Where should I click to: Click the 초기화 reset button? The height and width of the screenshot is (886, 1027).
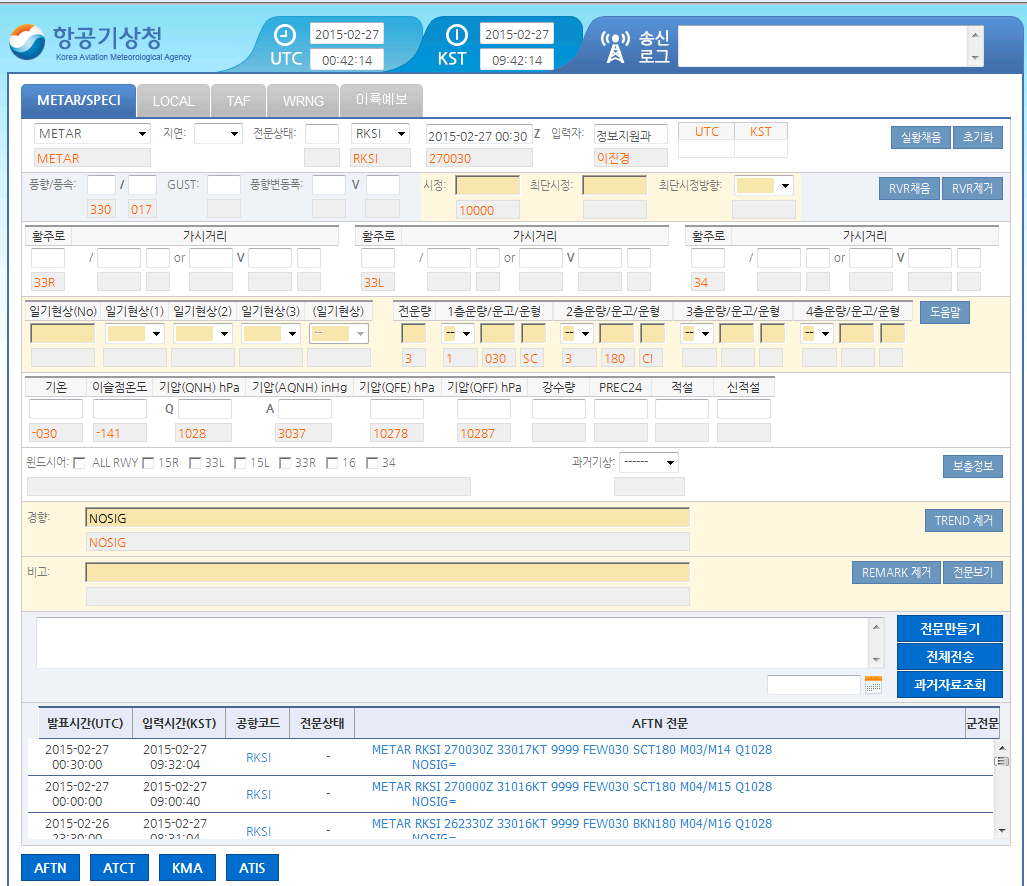978,138
